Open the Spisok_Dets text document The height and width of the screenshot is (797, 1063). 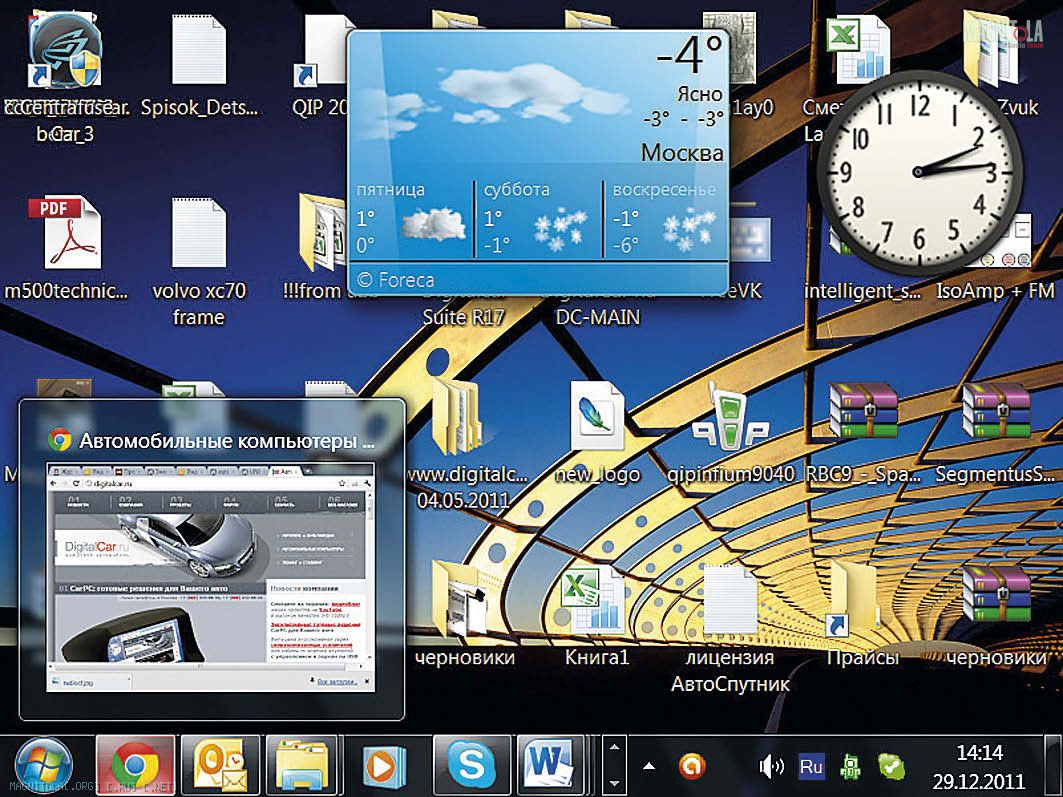tap(199, 66)
